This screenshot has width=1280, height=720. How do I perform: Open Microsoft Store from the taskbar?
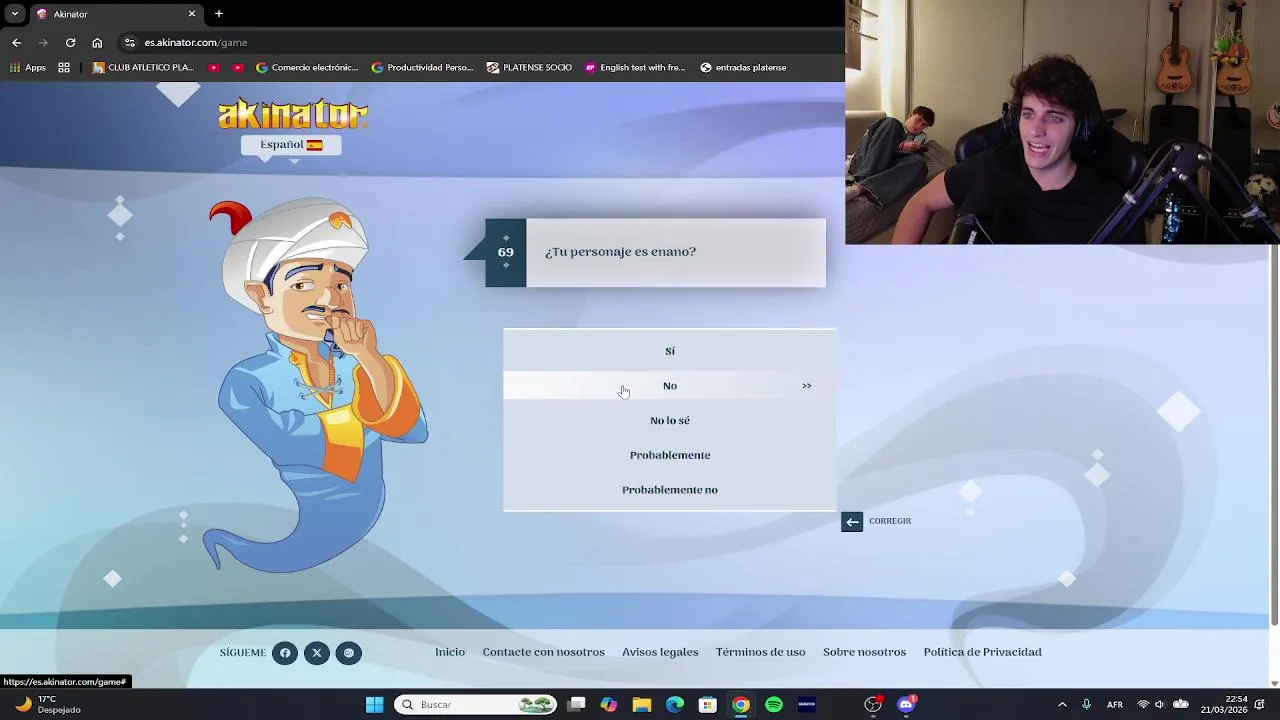[708, 705]
